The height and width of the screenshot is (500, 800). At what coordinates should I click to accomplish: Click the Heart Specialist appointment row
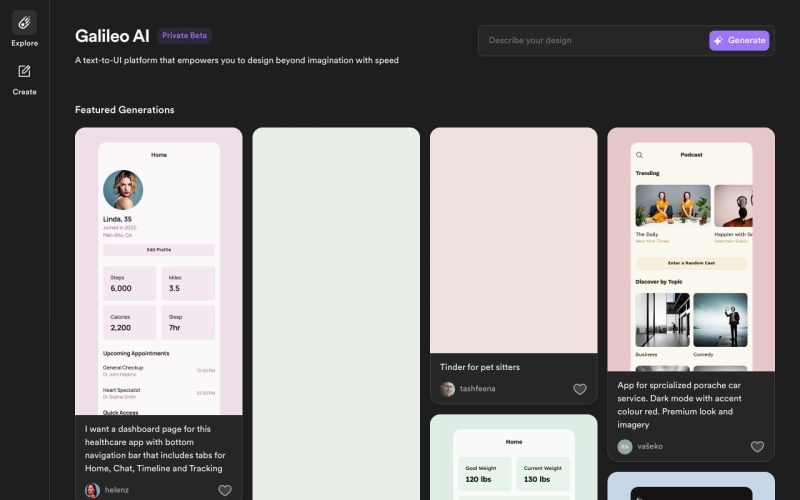[159, 393]
